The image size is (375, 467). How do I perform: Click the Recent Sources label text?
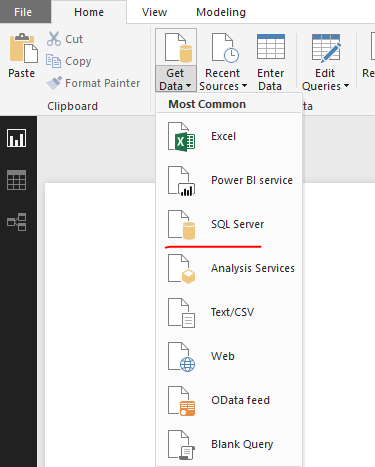point(222,79)
